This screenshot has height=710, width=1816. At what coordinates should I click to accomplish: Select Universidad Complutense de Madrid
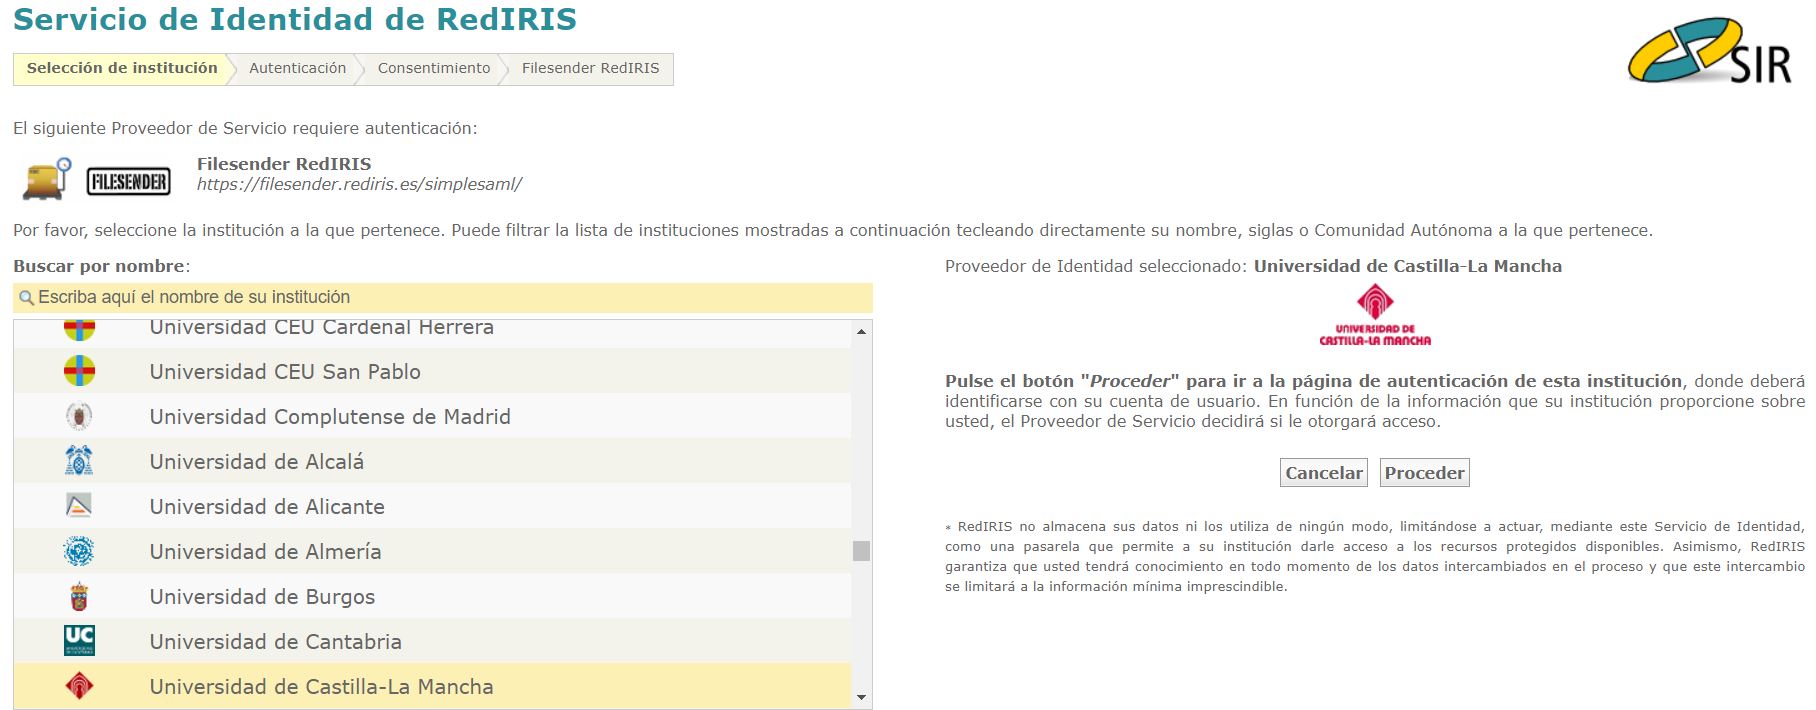coord(432,416)
